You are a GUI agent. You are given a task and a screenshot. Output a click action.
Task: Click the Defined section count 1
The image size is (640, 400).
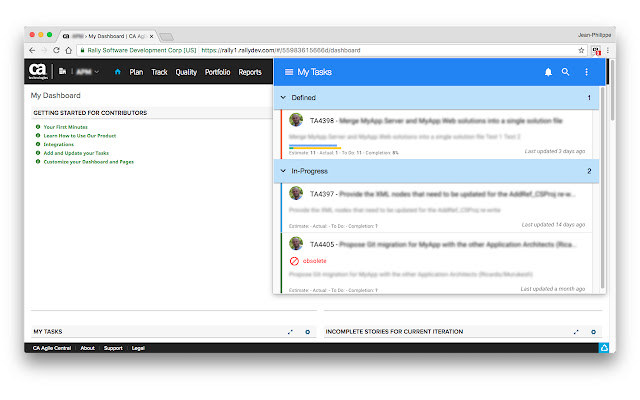589,98
